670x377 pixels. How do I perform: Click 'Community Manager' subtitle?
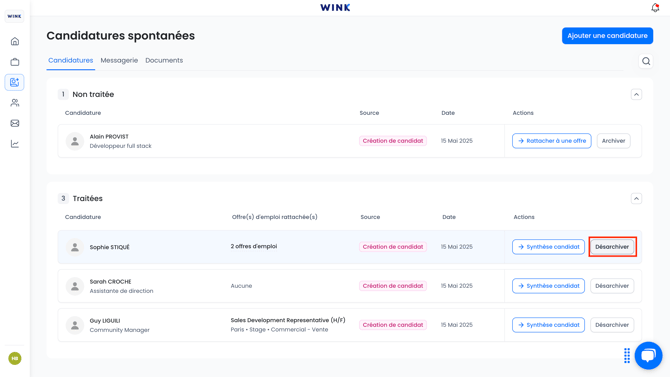click(120, 330)
